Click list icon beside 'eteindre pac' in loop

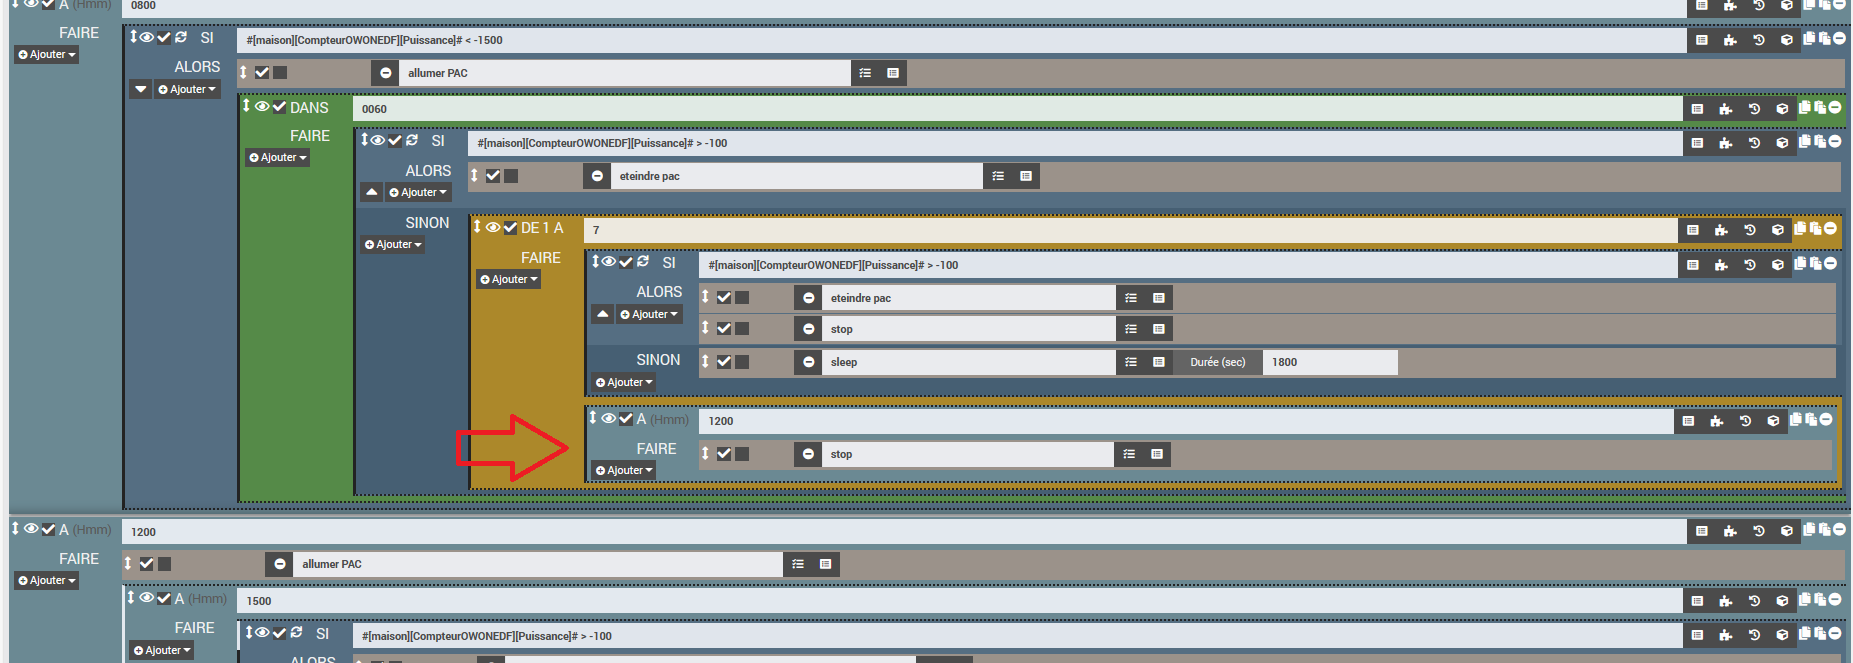tap(1131, 298)
